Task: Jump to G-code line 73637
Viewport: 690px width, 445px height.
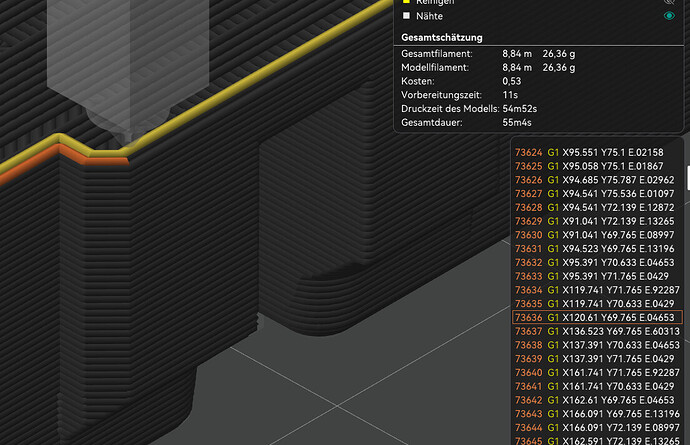Action: (x=596, y=331)
